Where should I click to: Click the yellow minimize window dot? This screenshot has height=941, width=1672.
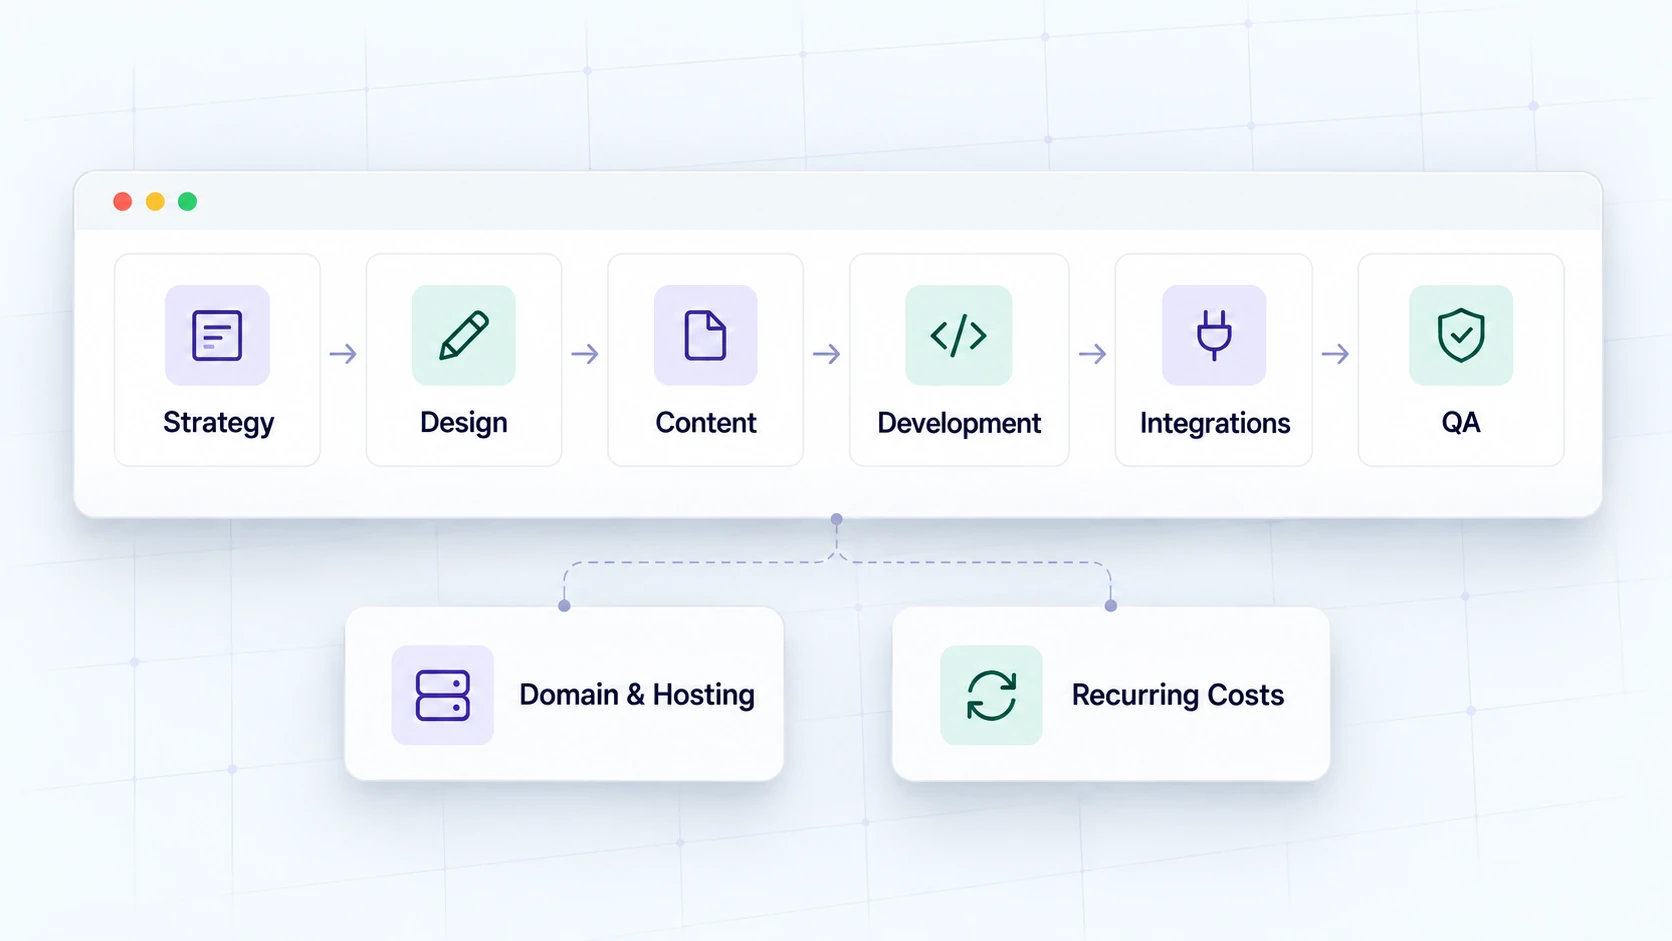coord(155,202)
